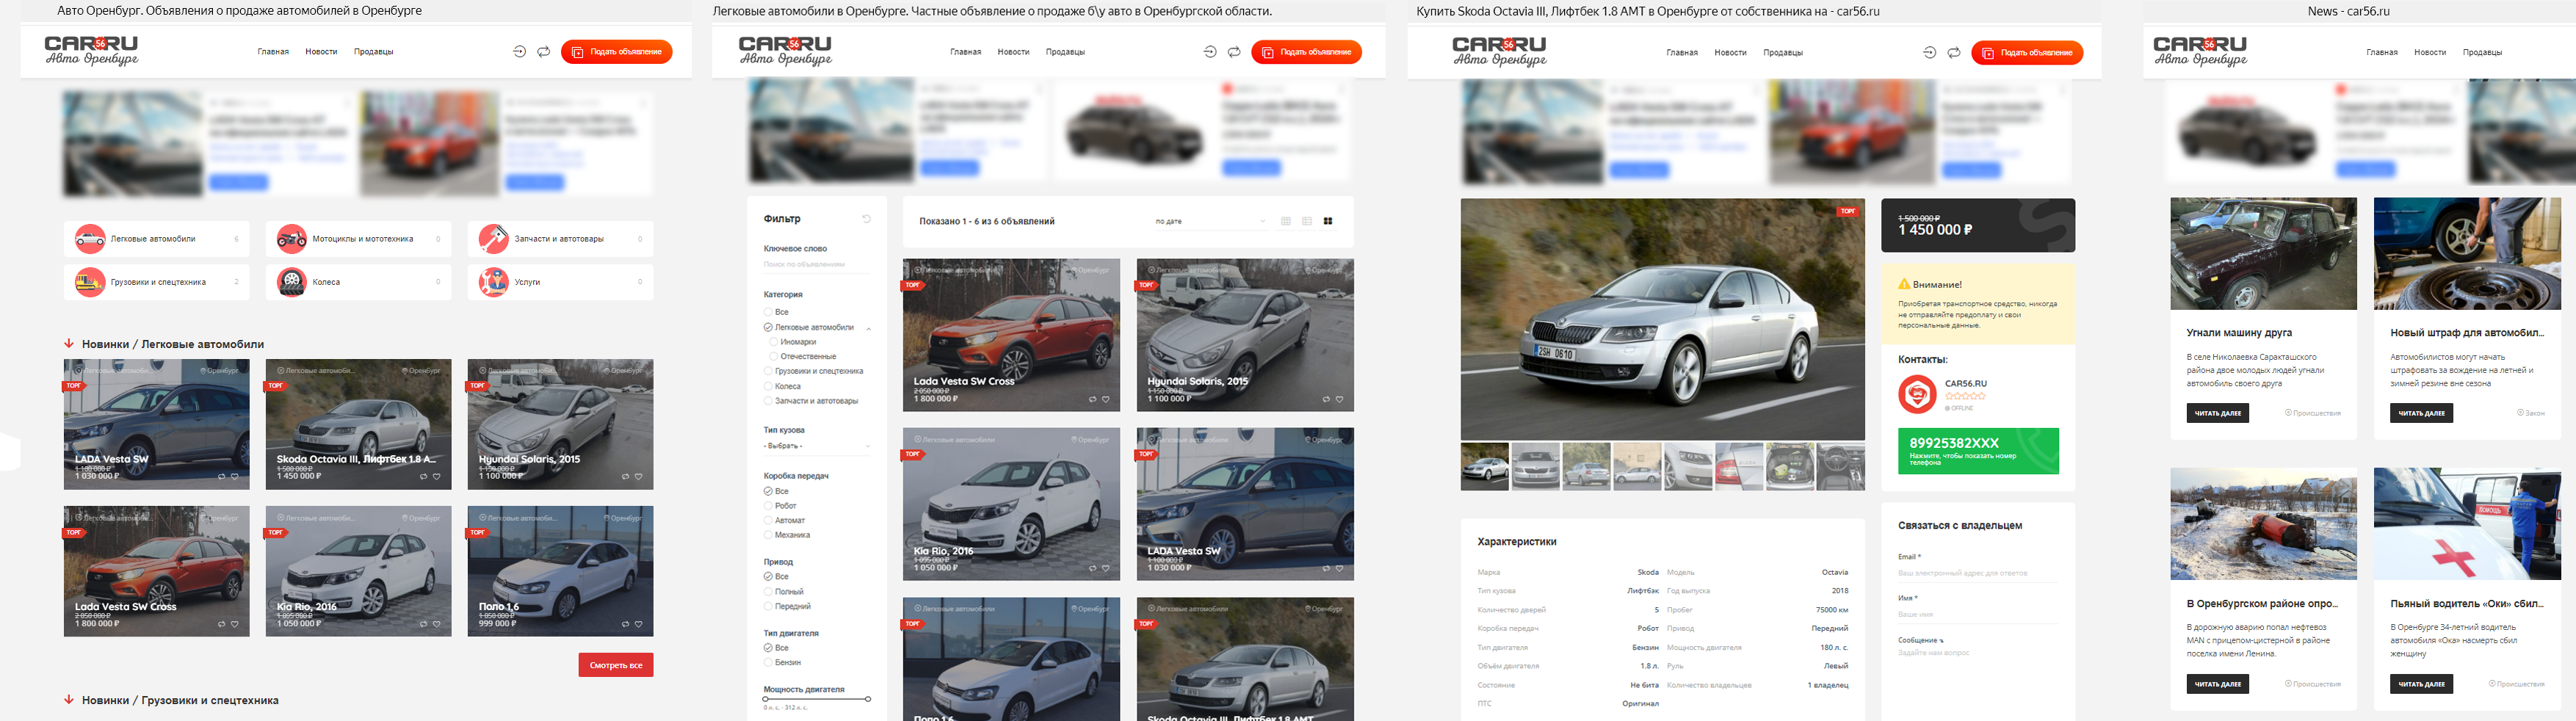2576x721 pixels.
Task: Favorite Hyundai Solaris card on listing page
Action: click(1340, 399)
